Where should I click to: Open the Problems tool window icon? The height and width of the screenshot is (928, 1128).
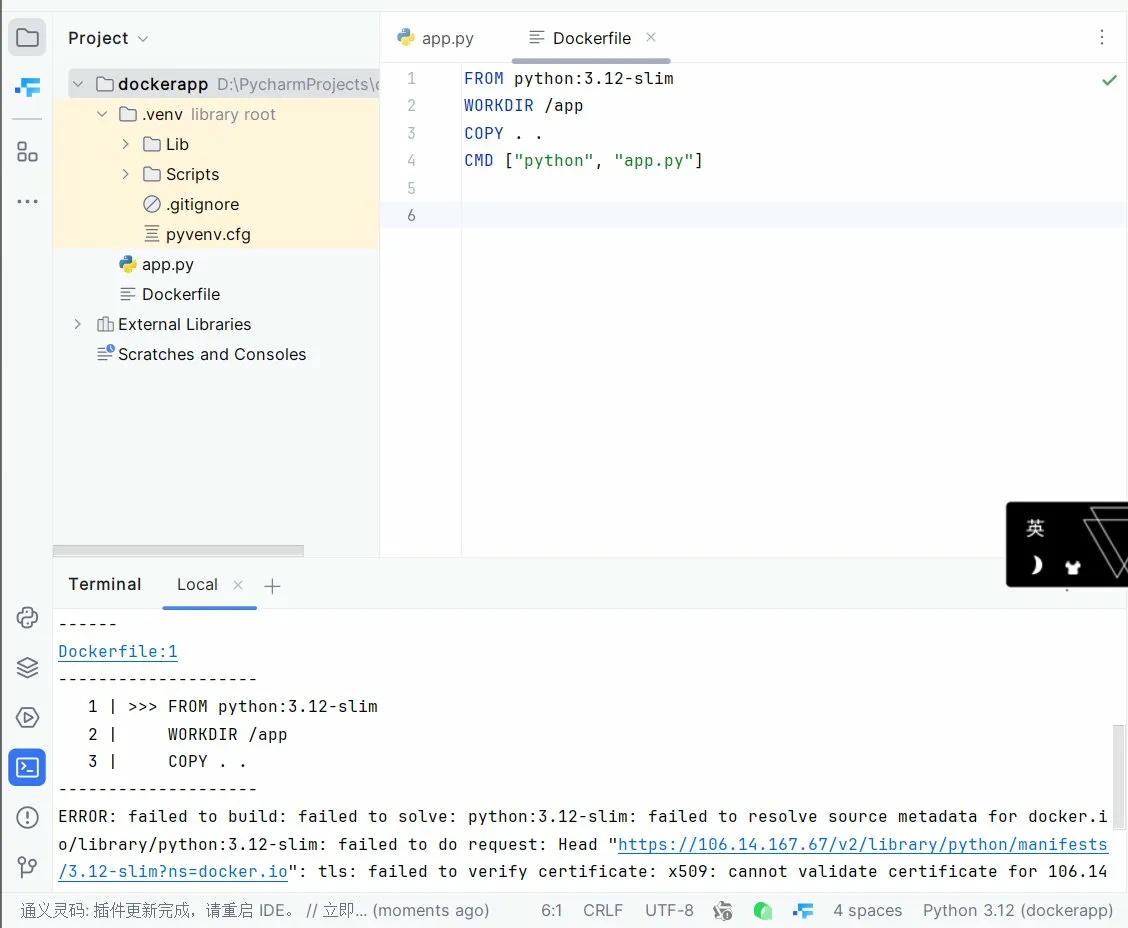click(x=27, y=817)
